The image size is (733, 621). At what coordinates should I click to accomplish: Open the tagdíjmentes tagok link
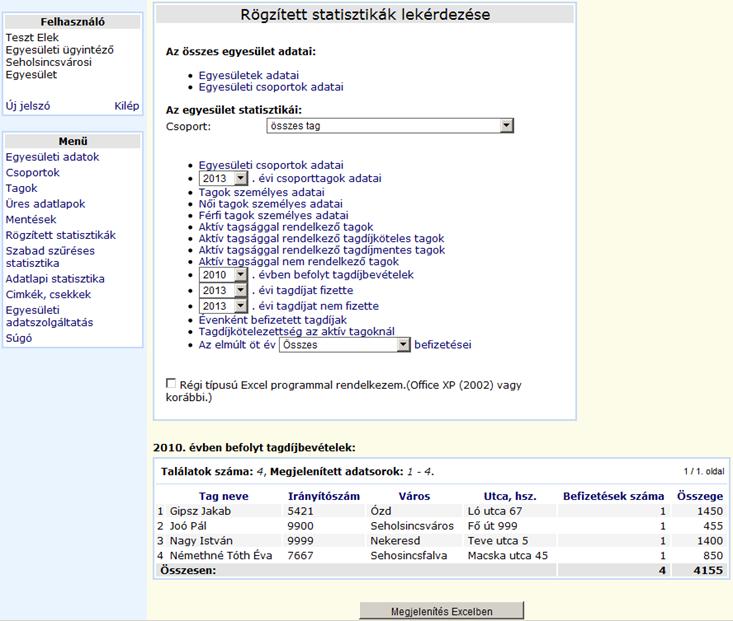coord(322,250)
